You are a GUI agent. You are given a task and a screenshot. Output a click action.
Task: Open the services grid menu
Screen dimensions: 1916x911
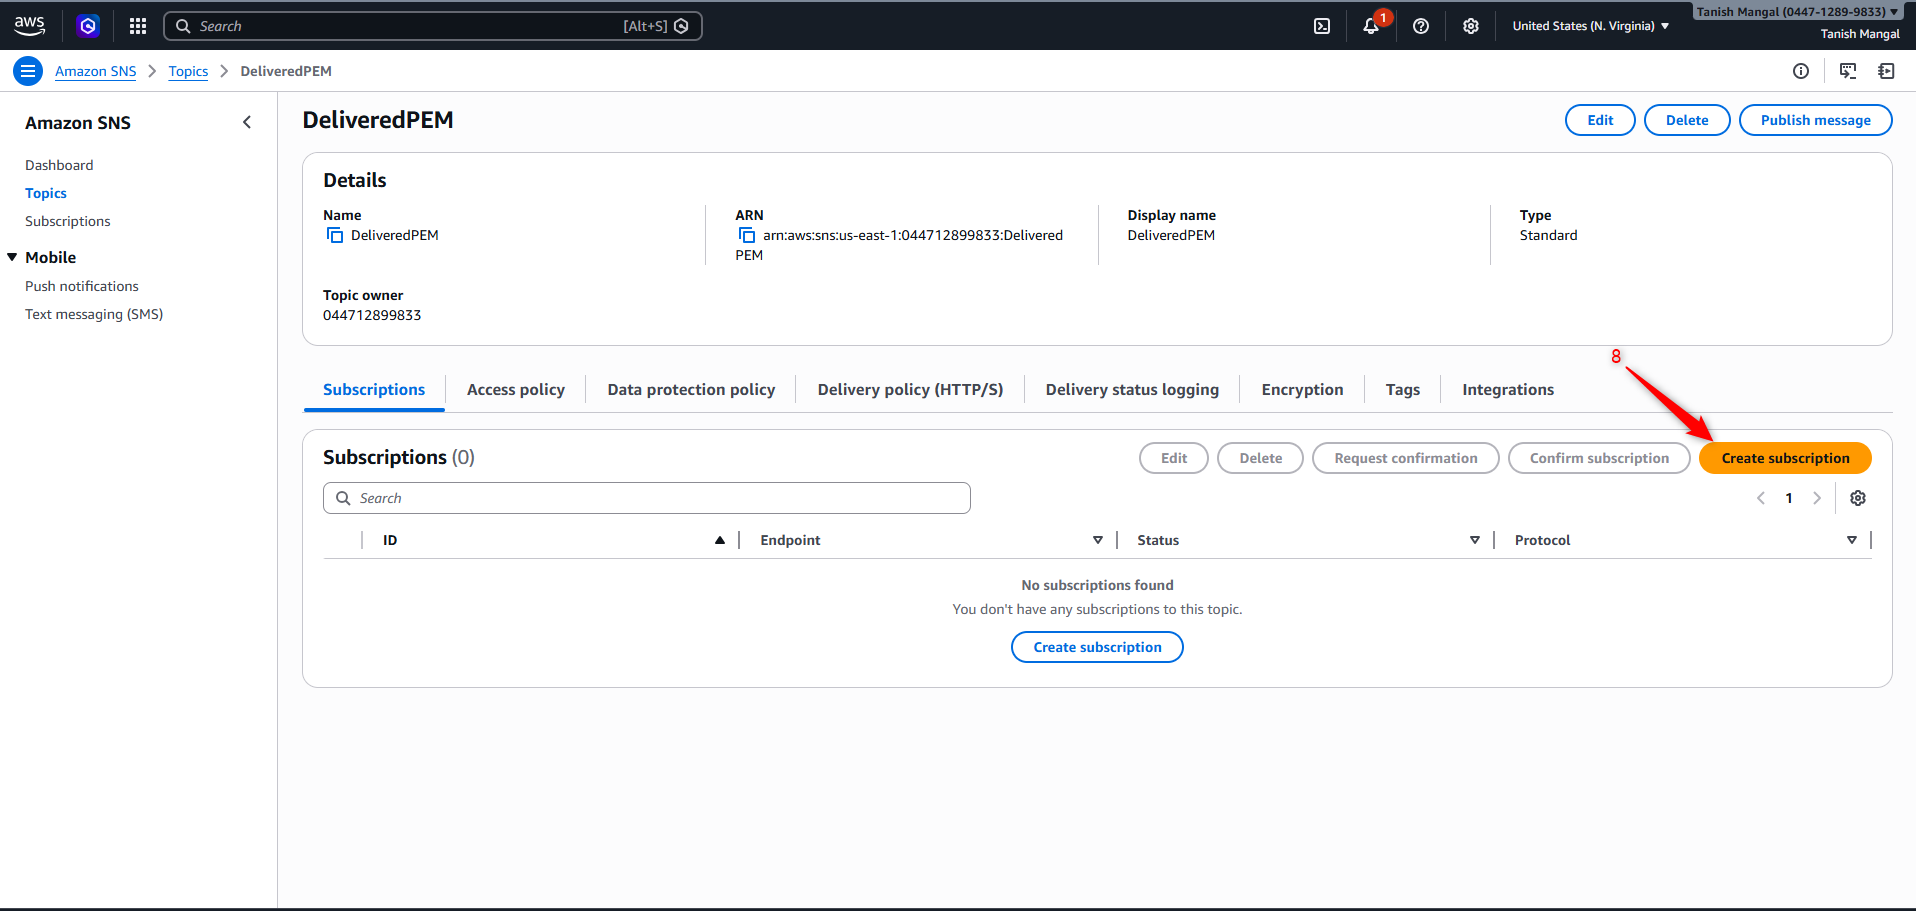pyautogui.click(x=138, y=26)
